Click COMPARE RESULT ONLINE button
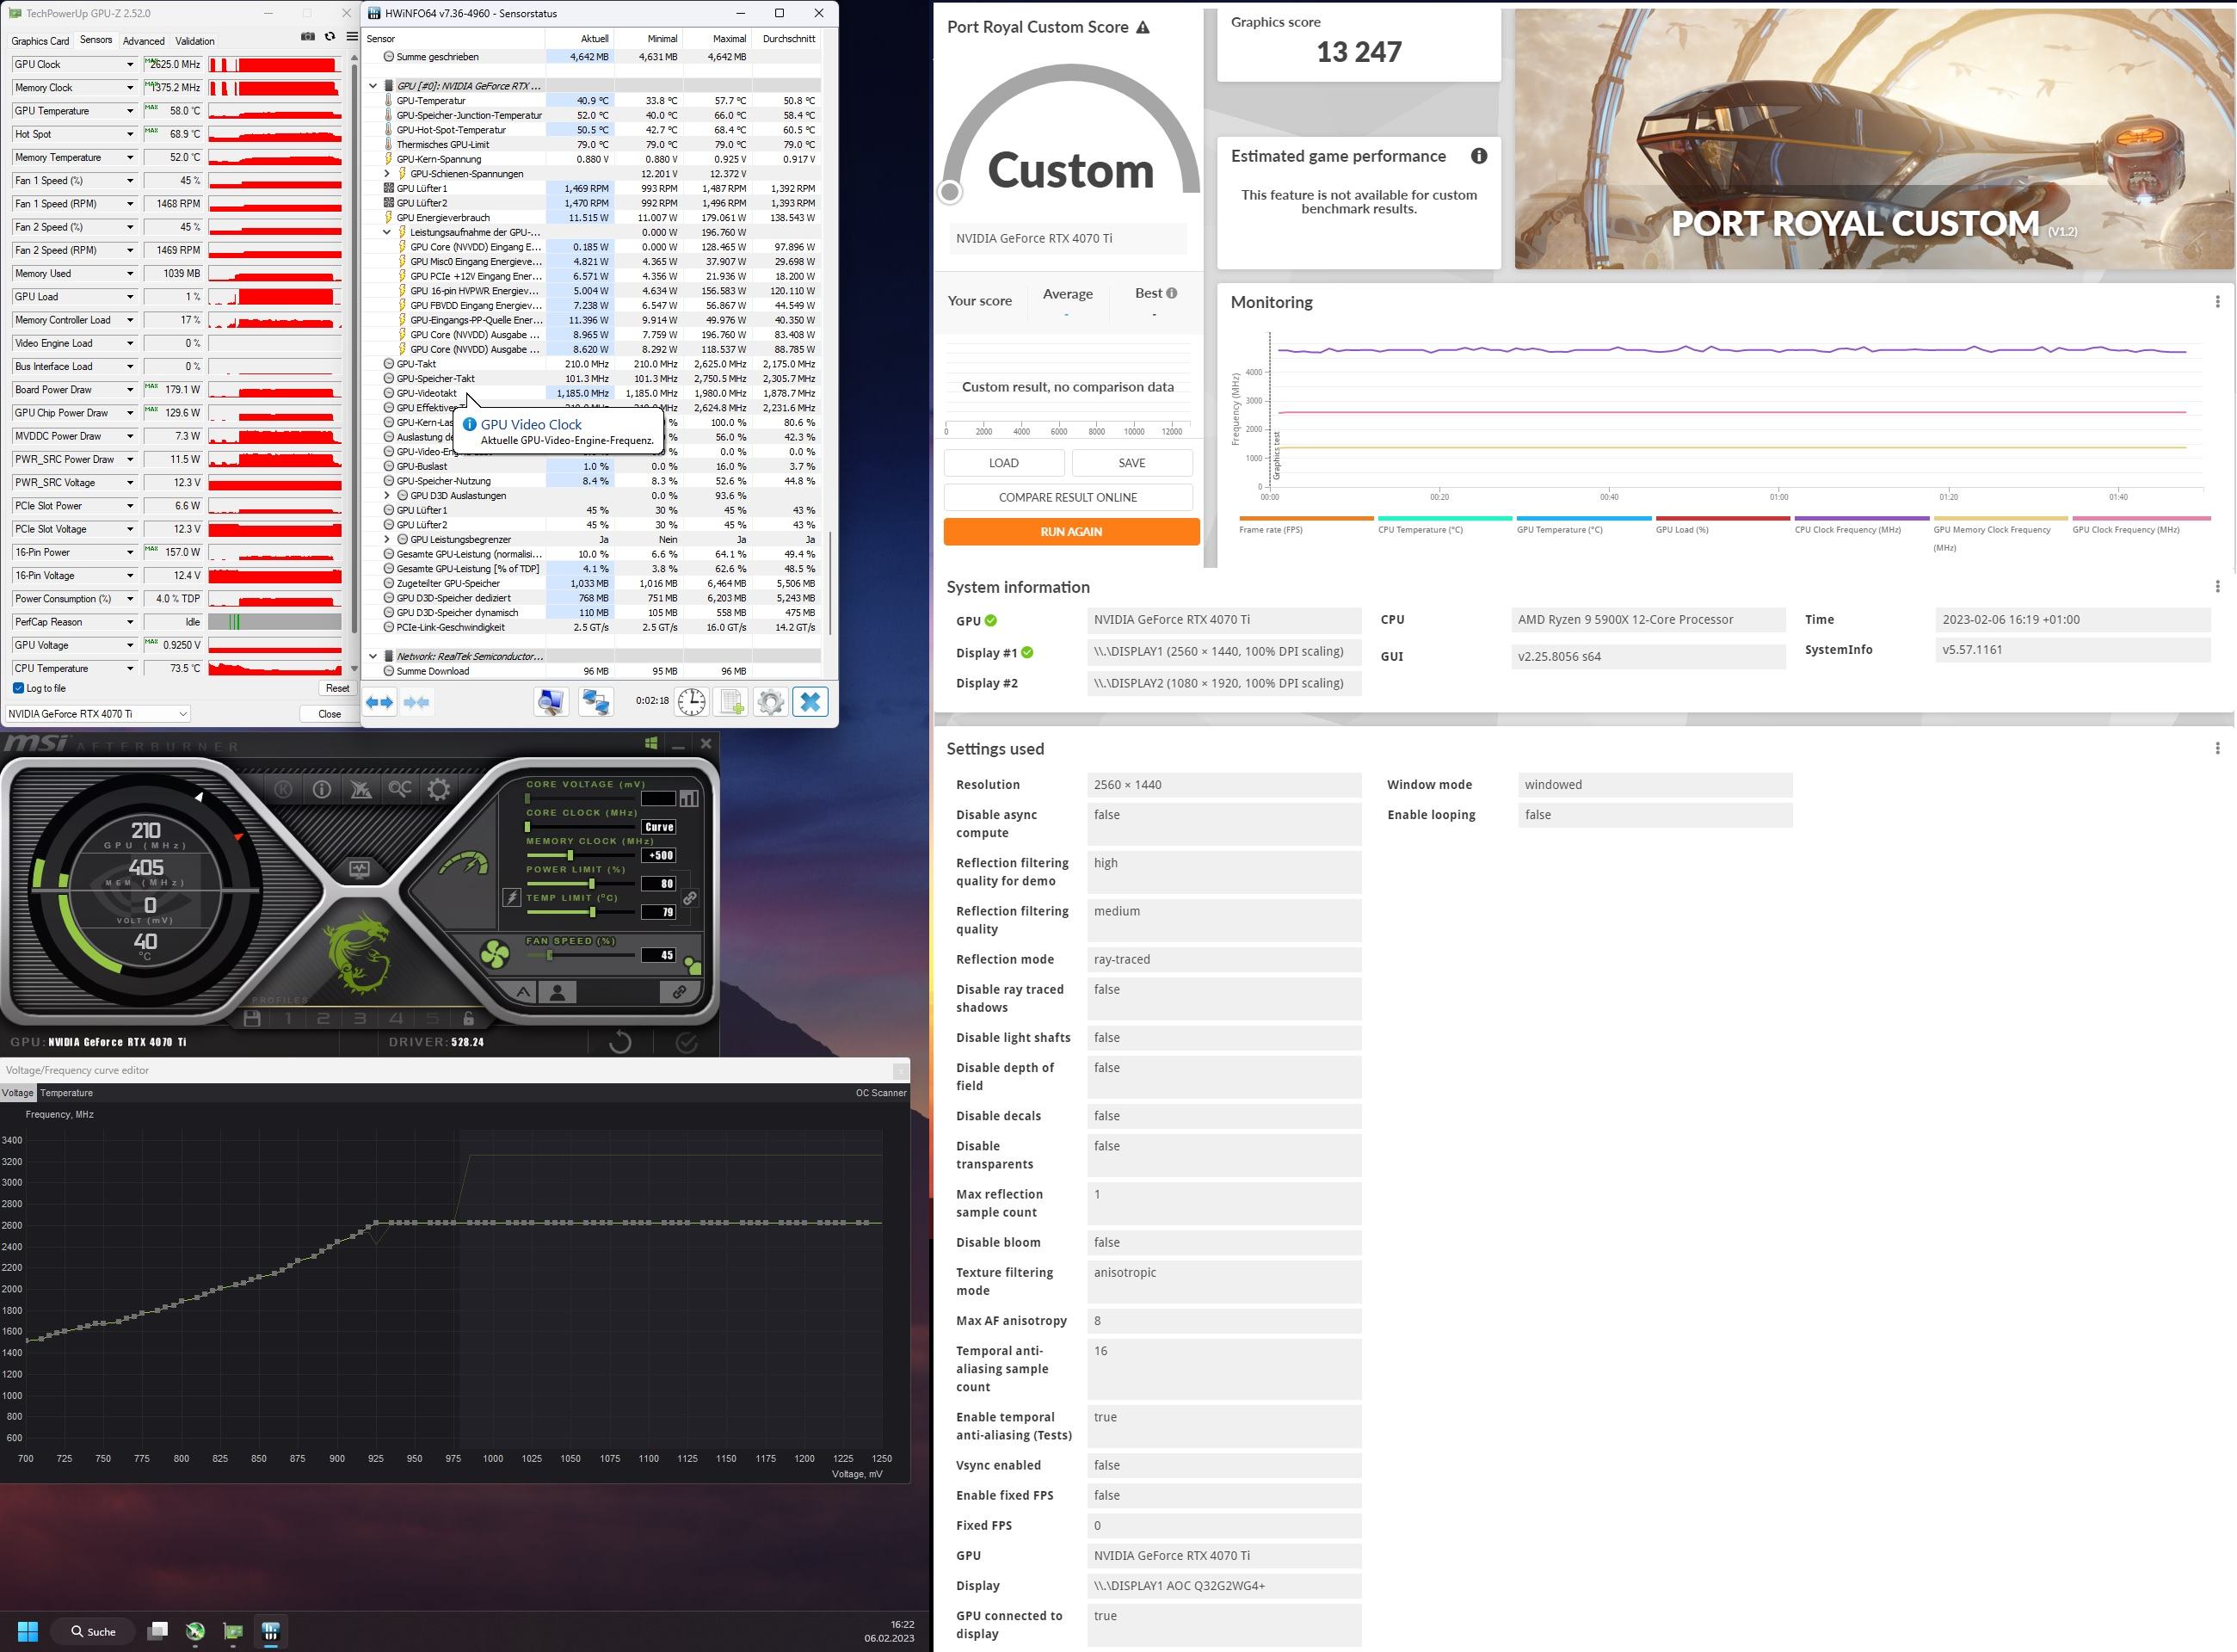Image resolution: width=2237 pixels, height=1652 pixels. coord(1068,497)
